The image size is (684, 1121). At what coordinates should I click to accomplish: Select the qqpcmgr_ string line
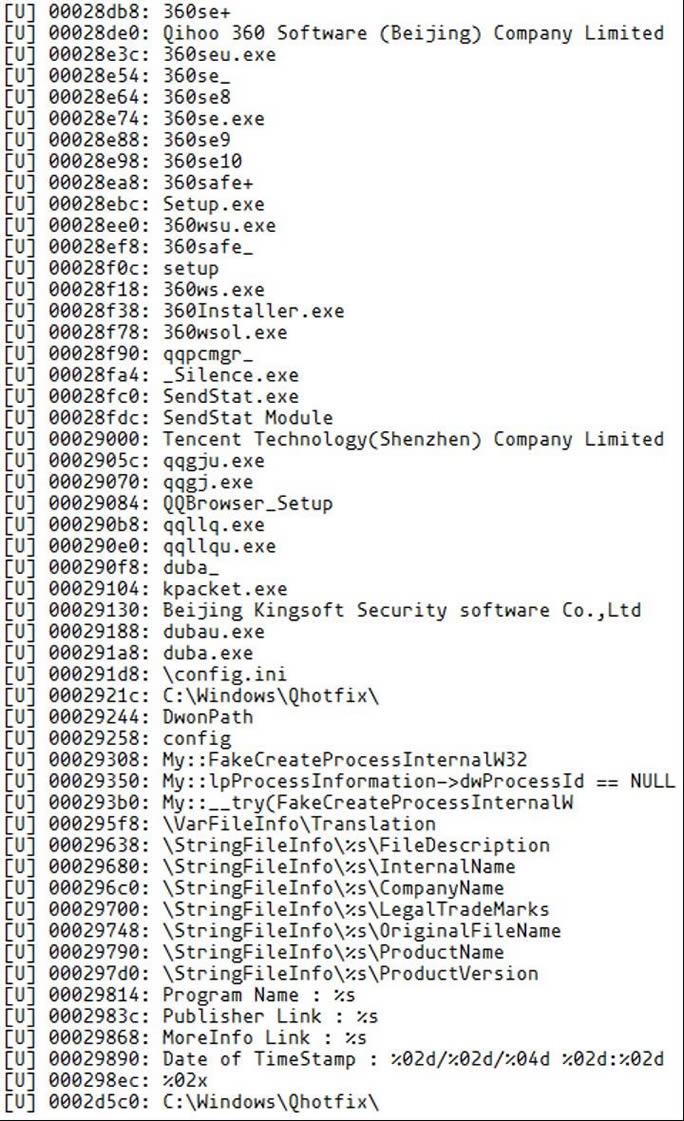tap(207, 354)
